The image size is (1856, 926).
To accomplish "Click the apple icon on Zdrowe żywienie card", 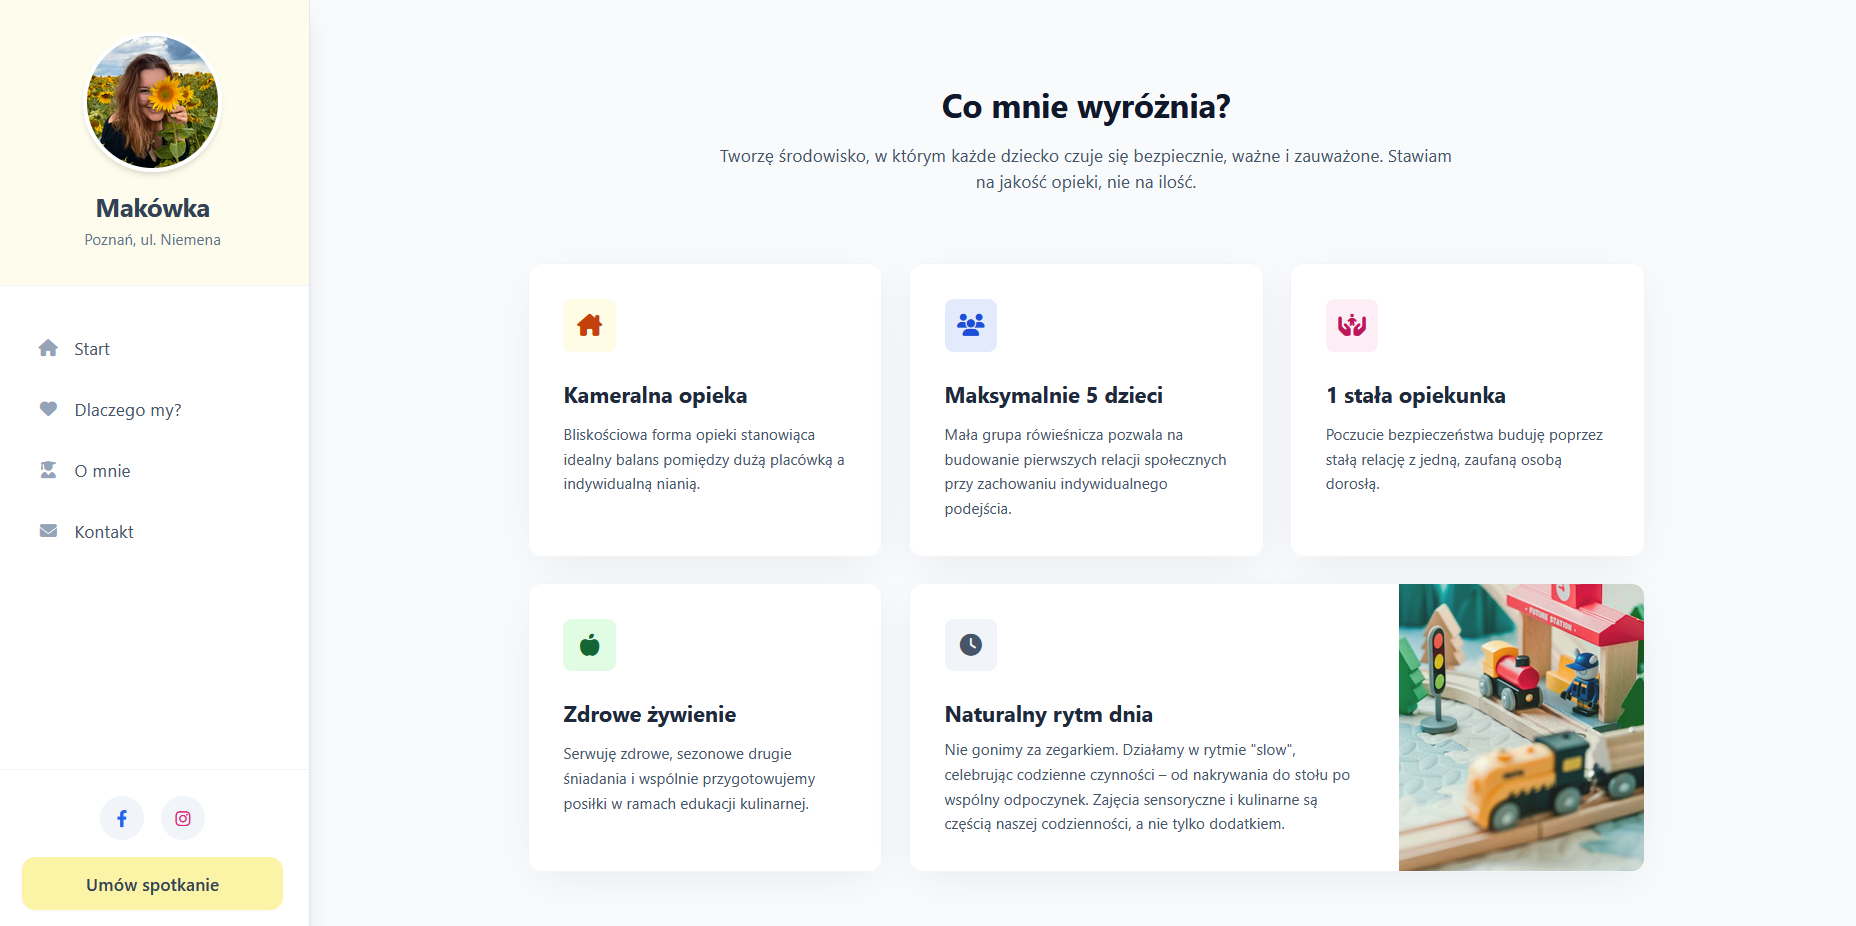I will tap(589, 645).
